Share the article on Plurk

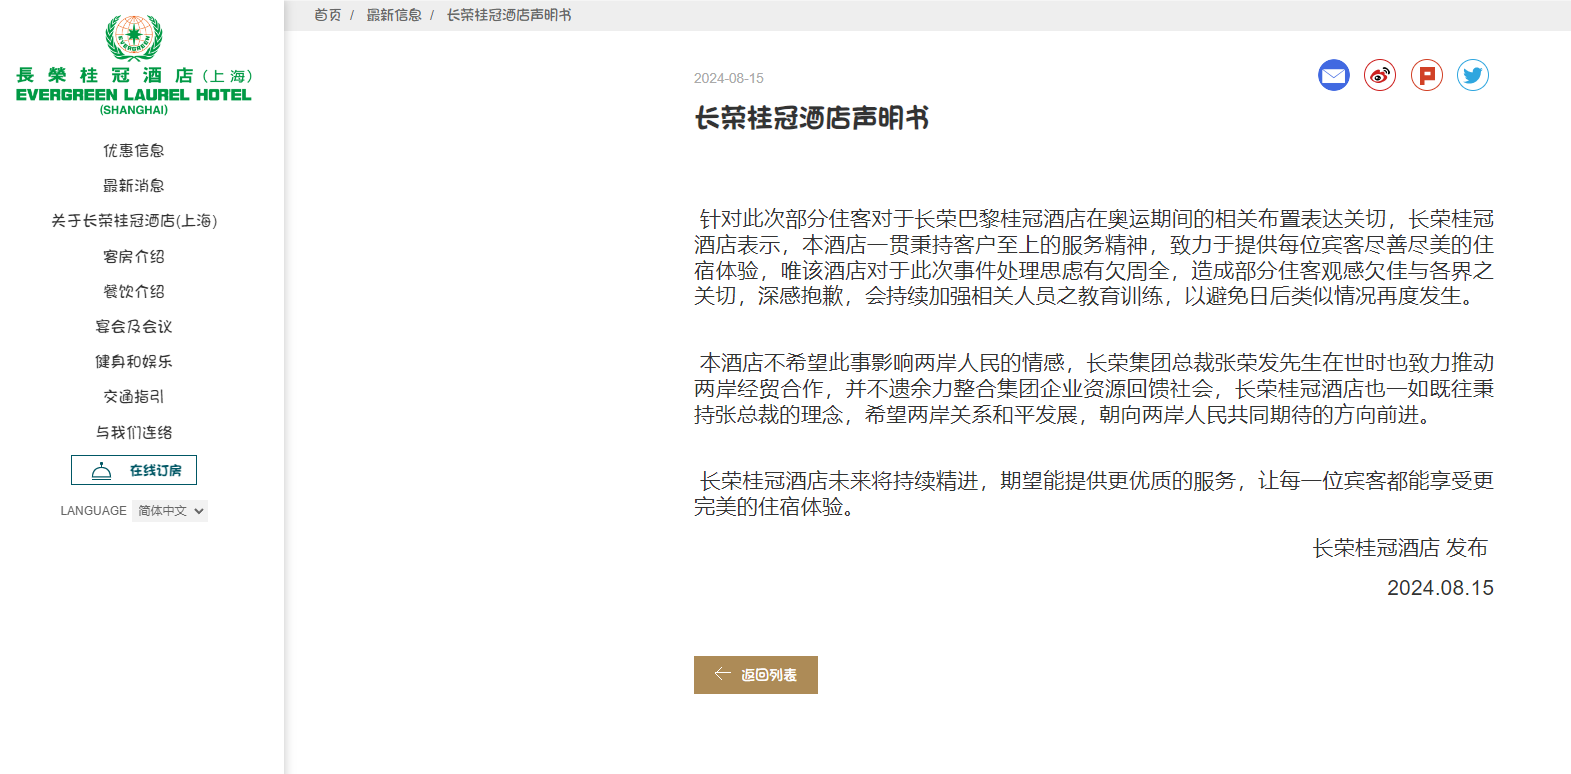[x=1427, y=75]
